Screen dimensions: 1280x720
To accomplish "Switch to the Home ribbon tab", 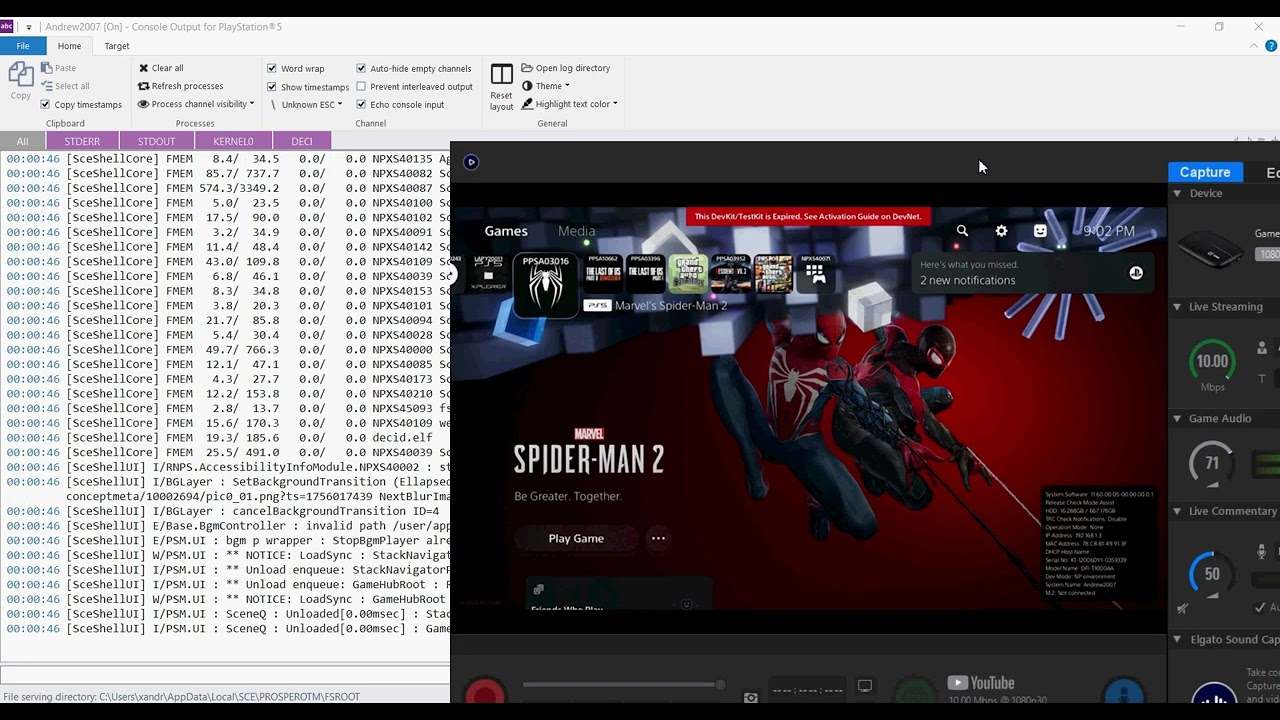I will (69, 46).
